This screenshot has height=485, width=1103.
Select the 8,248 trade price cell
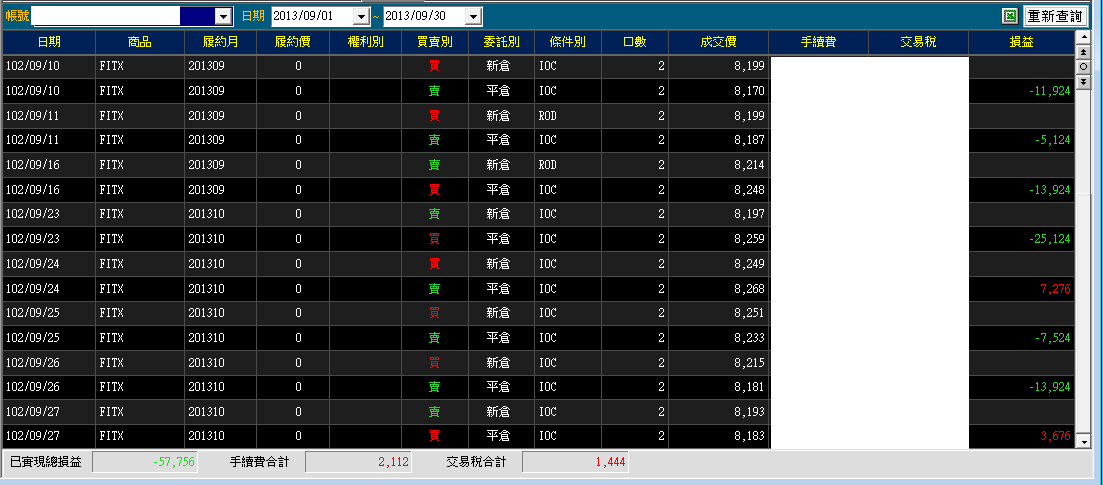click(x=719, y=190)
